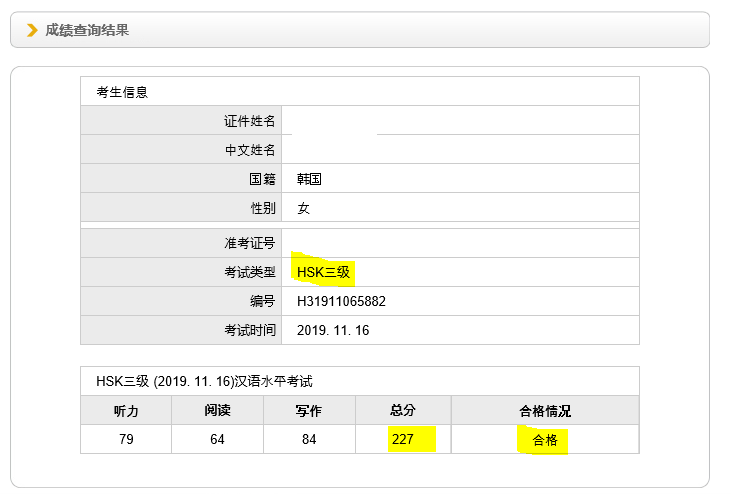Click the 合格情况 column header
Viewport: 731px width, 494px height.
545,411
